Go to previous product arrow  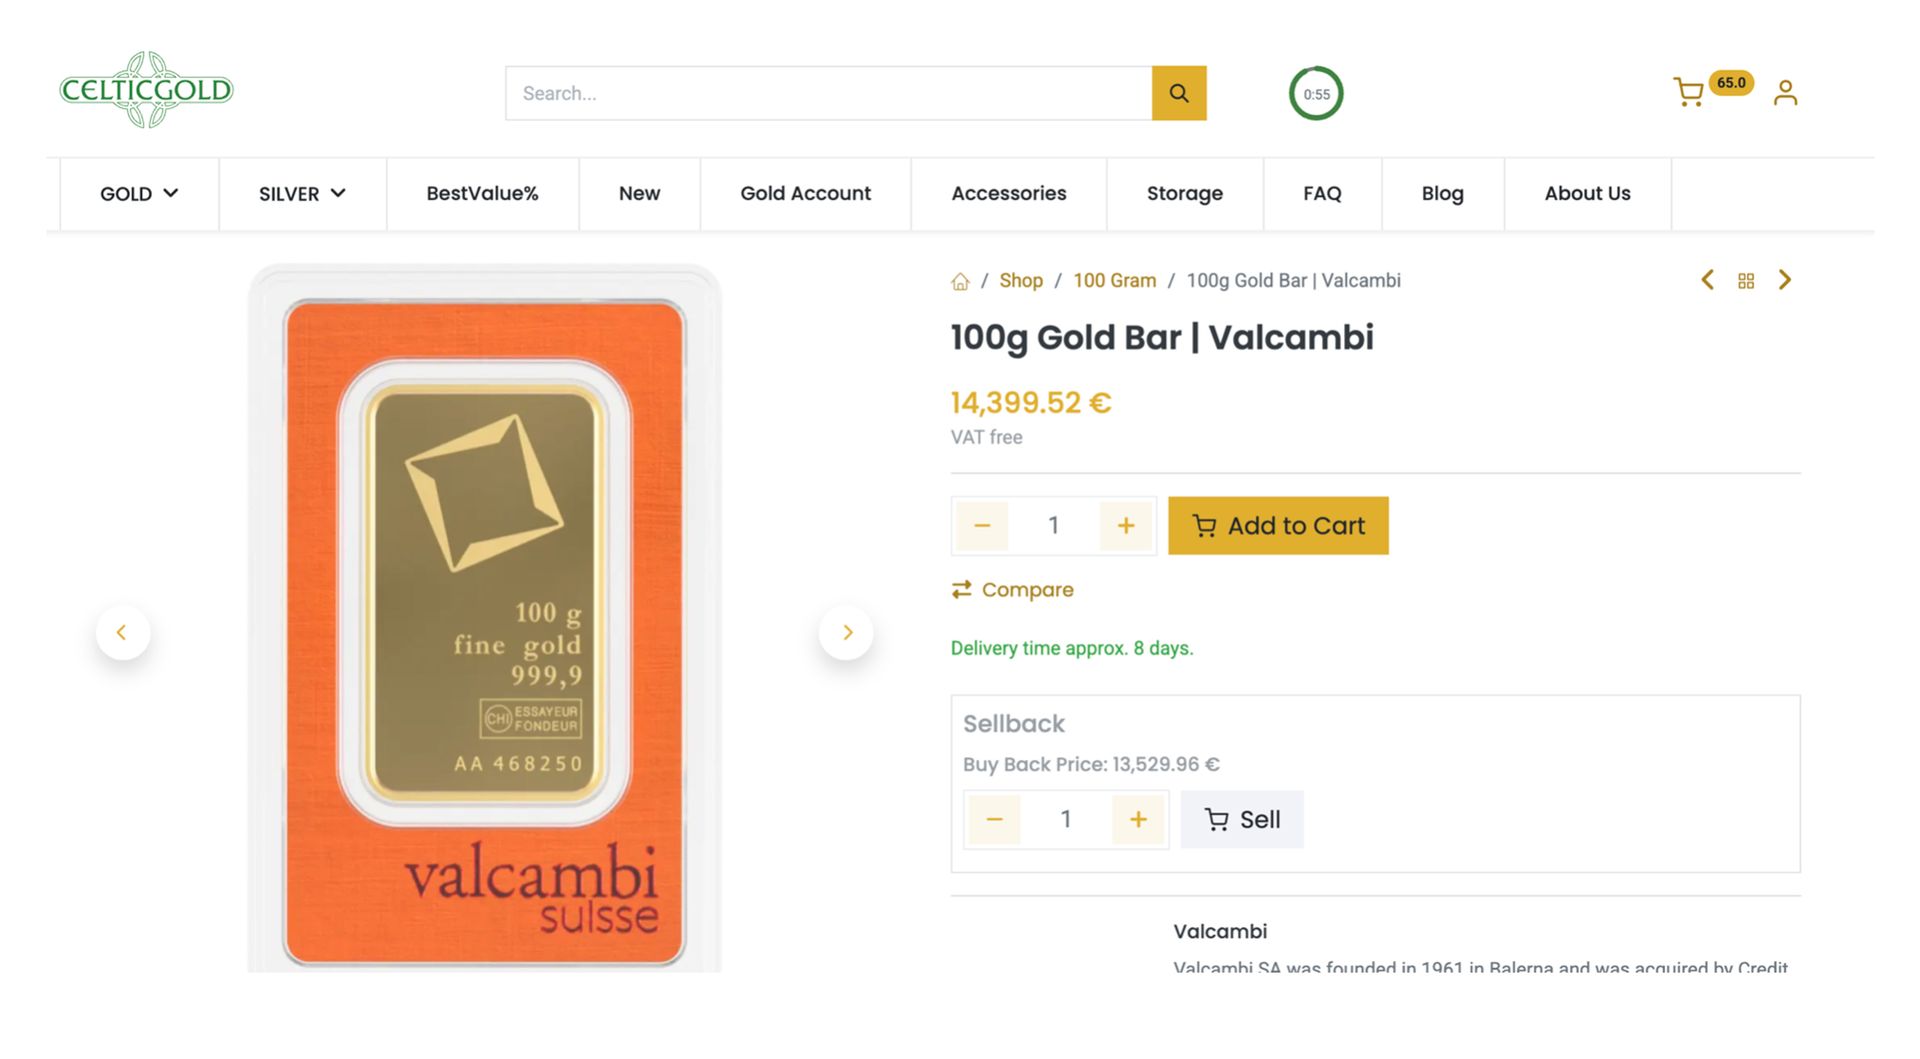click(x=1707, y=281)
